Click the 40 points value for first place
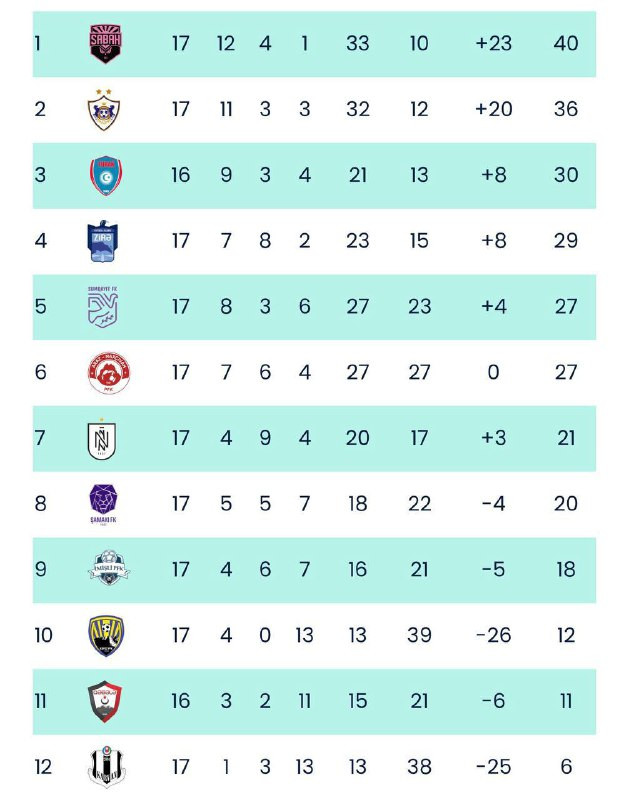Viewport: 629px width, 800px height. point(566,43)
